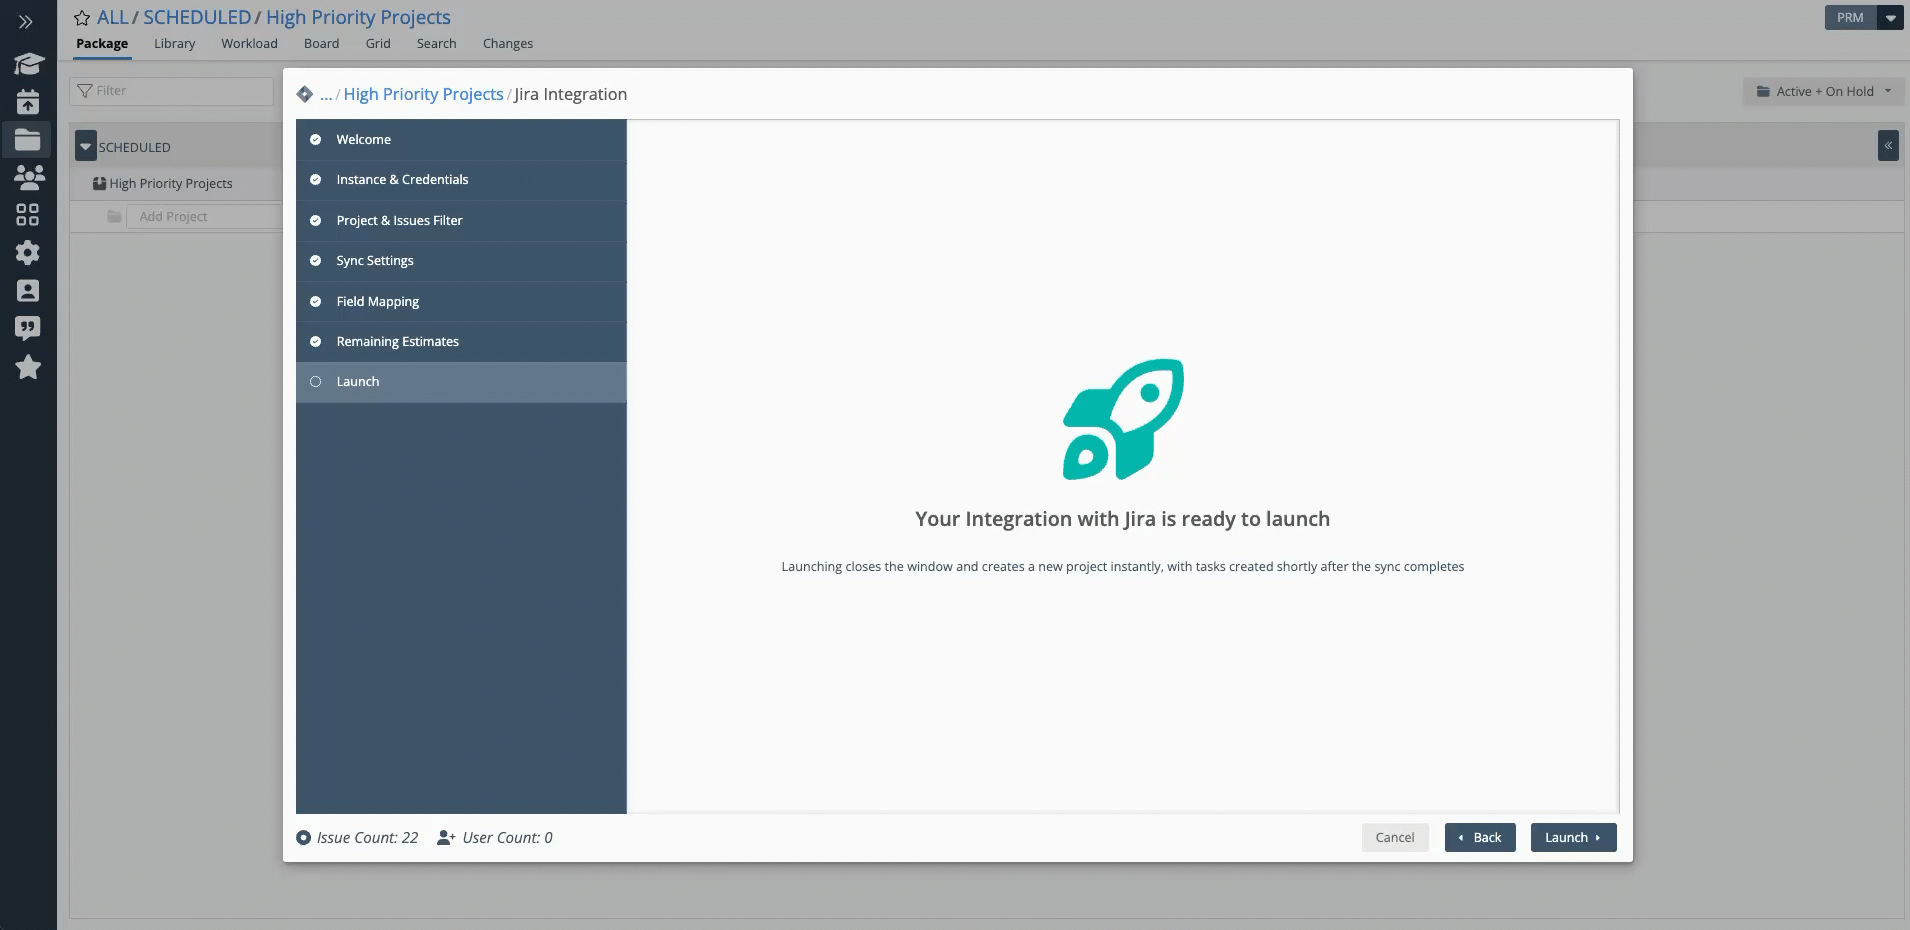Select the Launch step radio circle
Image resolution: width=1910 pixels, height=930 pixels.
tap(316, 382)
